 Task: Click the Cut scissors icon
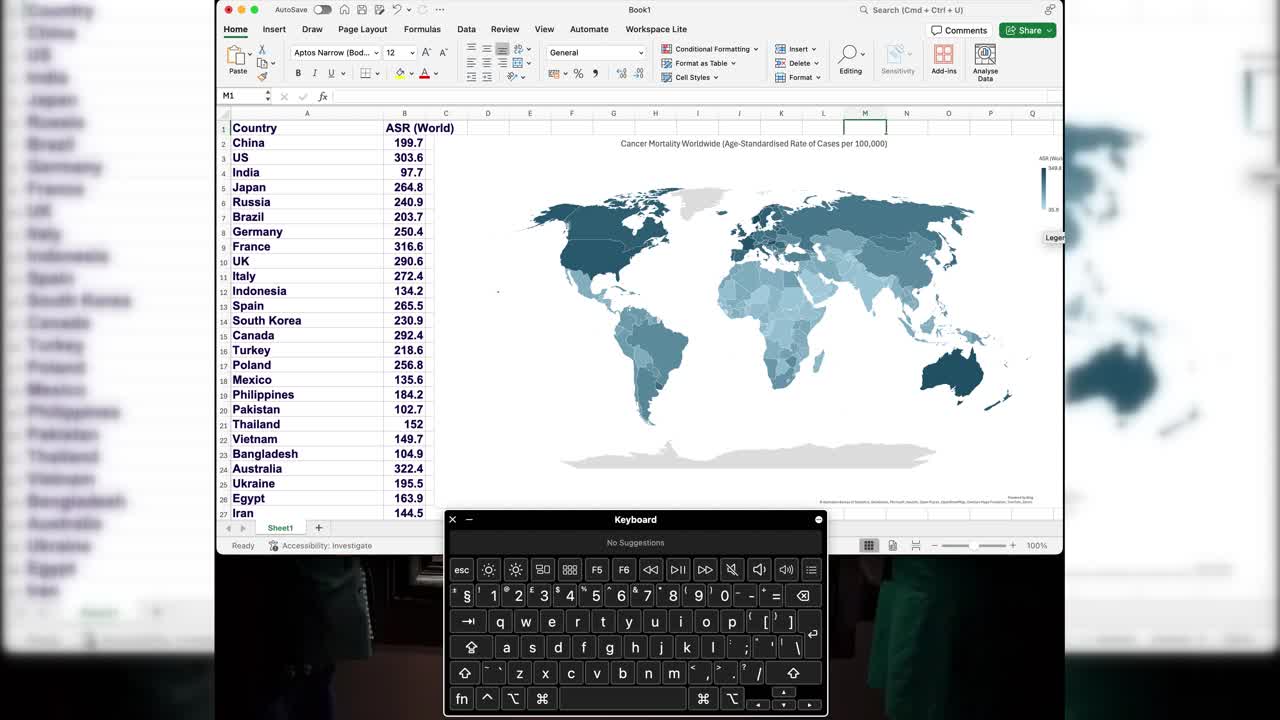point(262,49)
